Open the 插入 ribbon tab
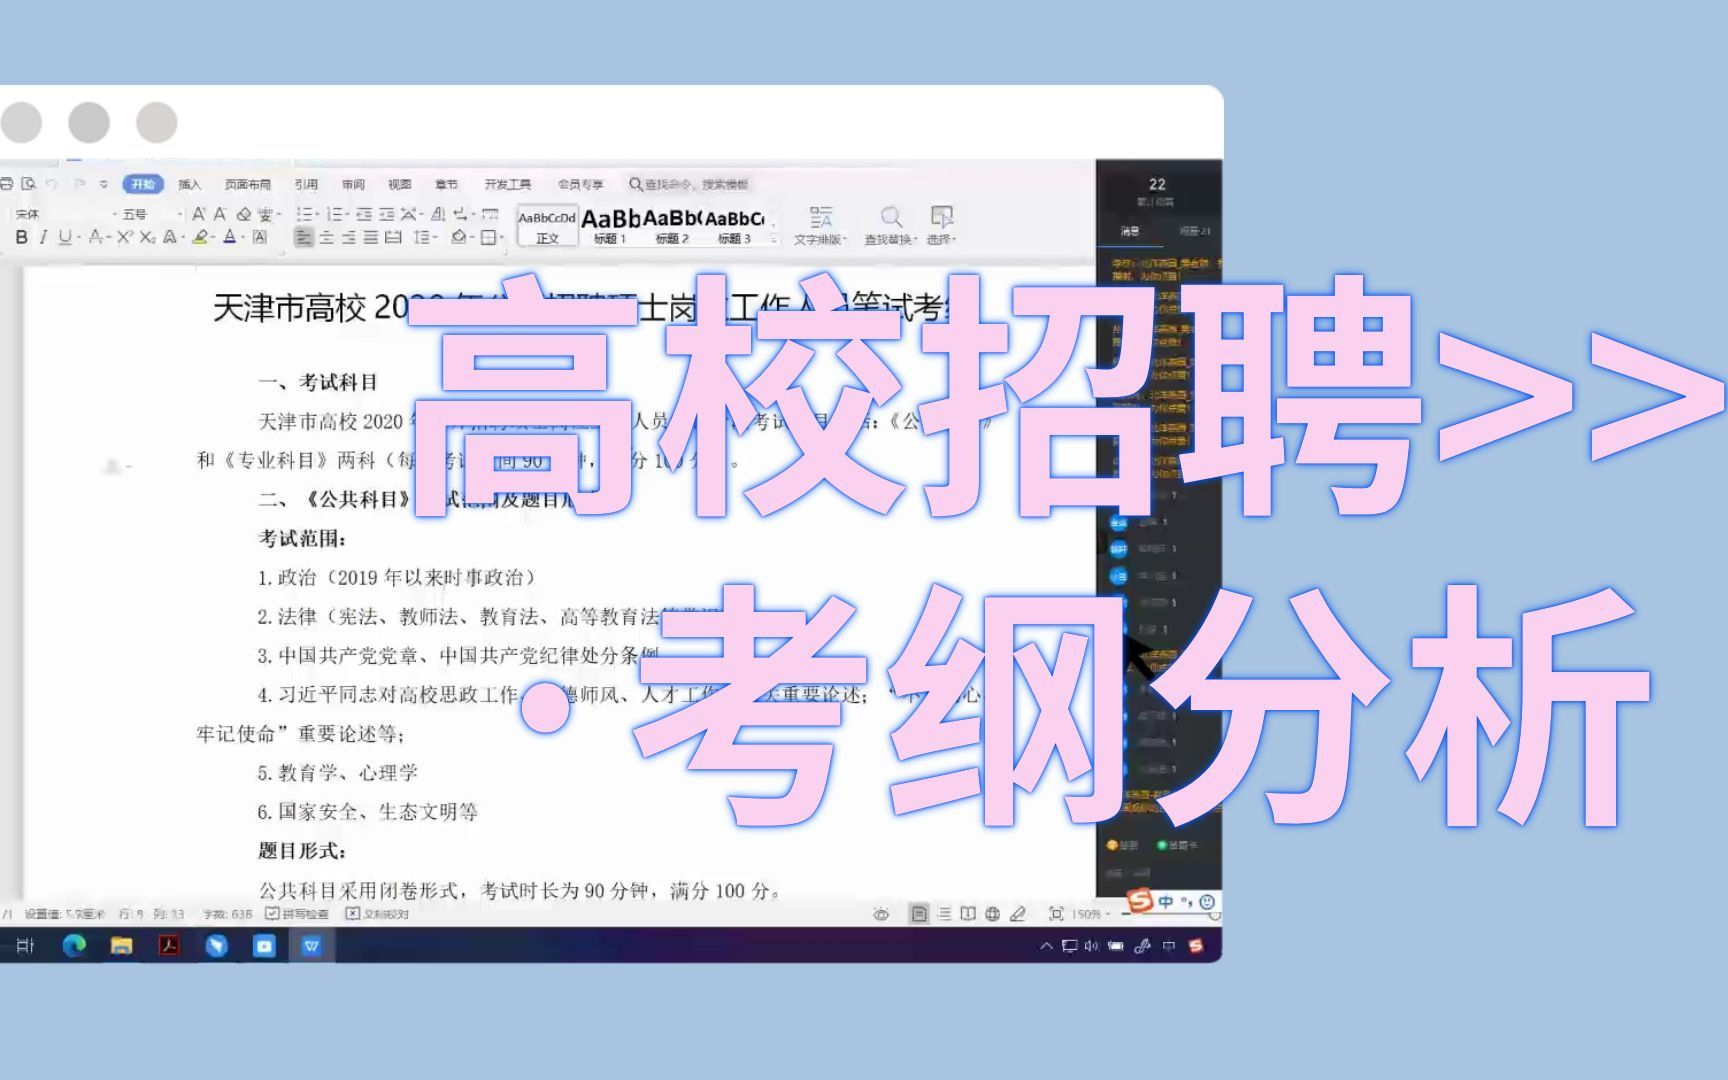 pos(189,184)
